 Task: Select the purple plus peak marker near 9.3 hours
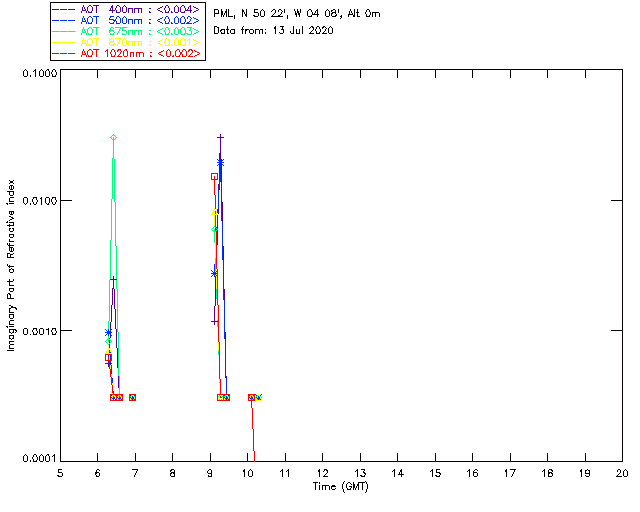220,138
